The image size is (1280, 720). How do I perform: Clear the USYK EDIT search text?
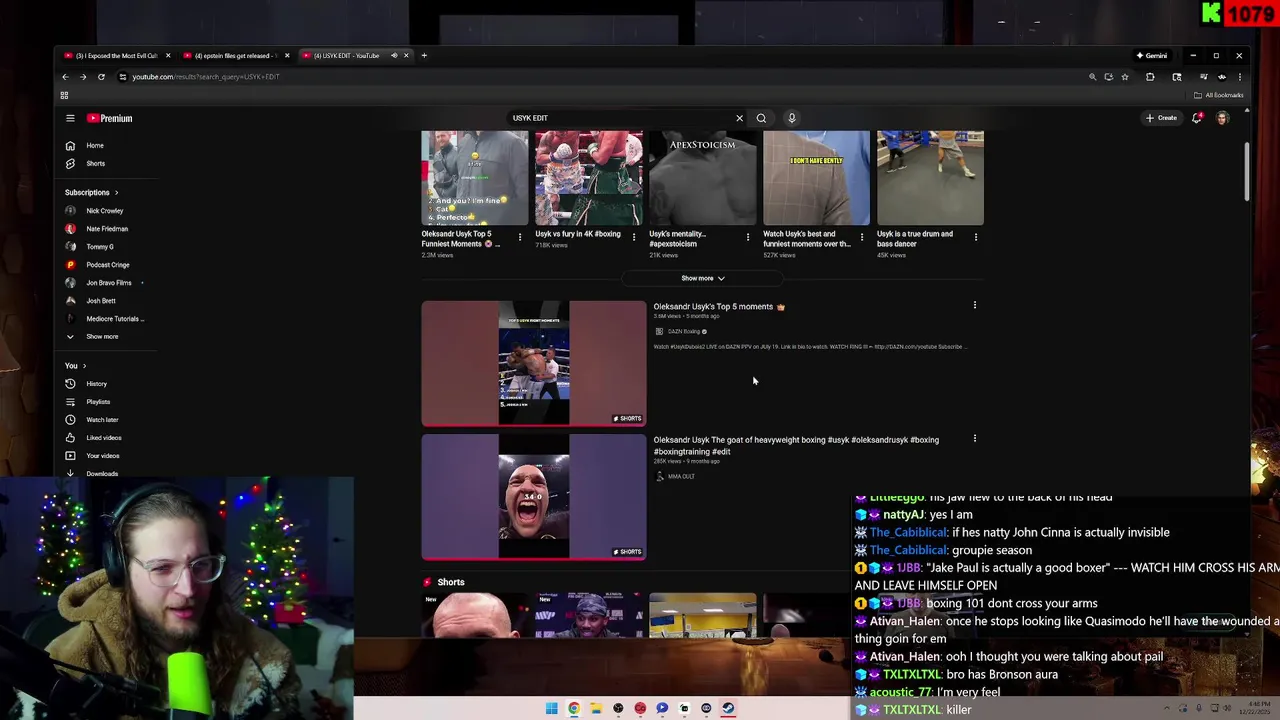coord(739,118)
